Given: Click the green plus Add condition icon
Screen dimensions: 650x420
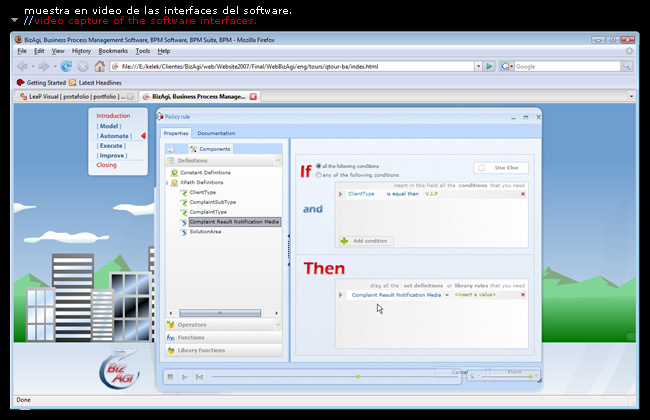Looking at the screenshot, I should click(345, 241).
